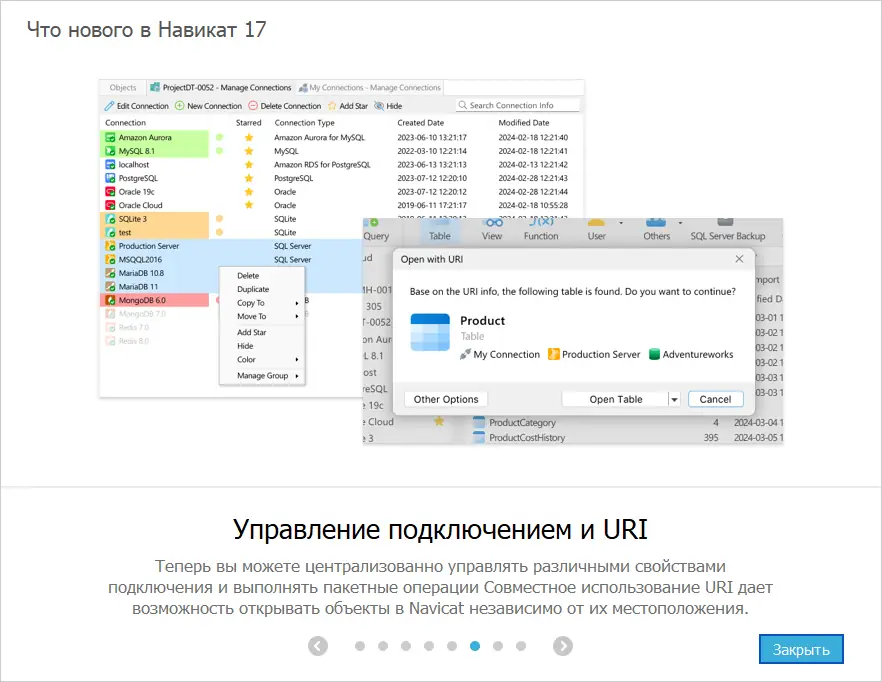
Task: Select the third slide indicator dot
Action: pyautogui.click(x=406, y=646)
